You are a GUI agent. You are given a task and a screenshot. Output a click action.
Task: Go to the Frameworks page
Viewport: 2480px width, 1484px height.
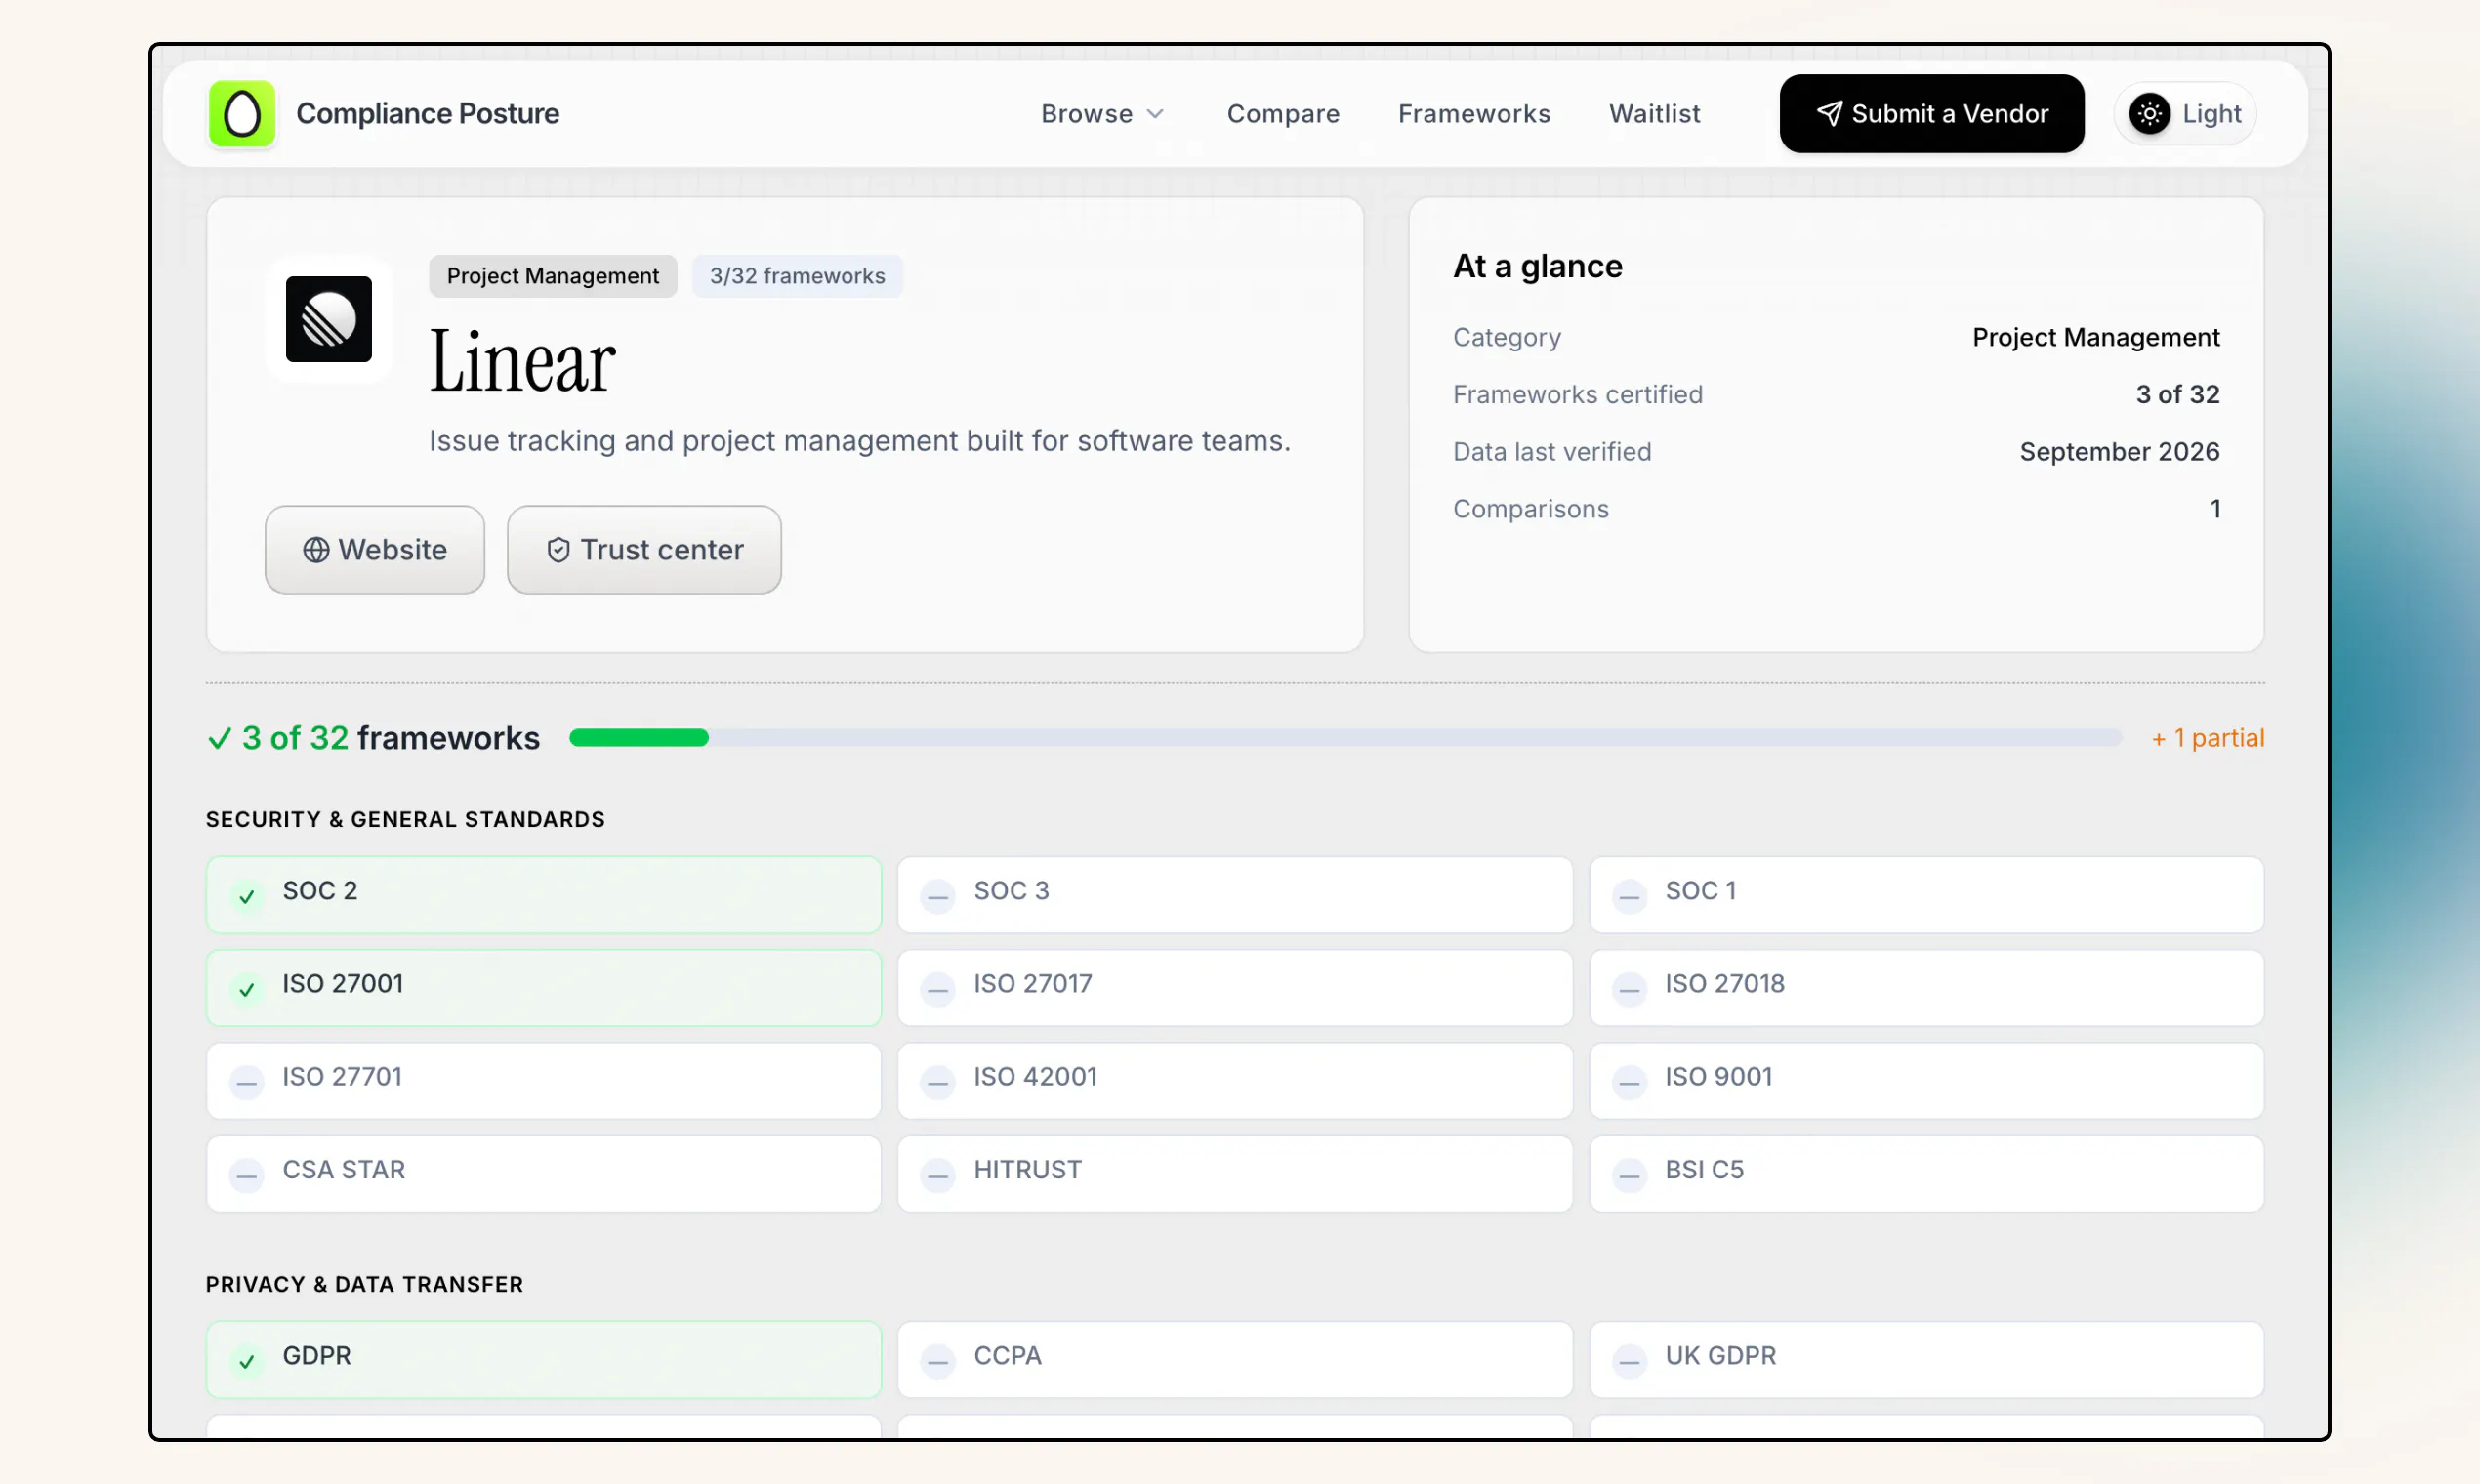click(x=1474, y=114)
